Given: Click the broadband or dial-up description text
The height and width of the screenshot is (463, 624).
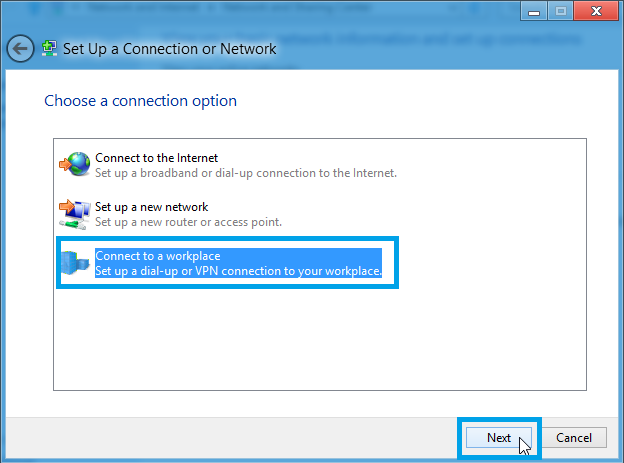Looking at the screenshot, I should [x=246, y=173].
